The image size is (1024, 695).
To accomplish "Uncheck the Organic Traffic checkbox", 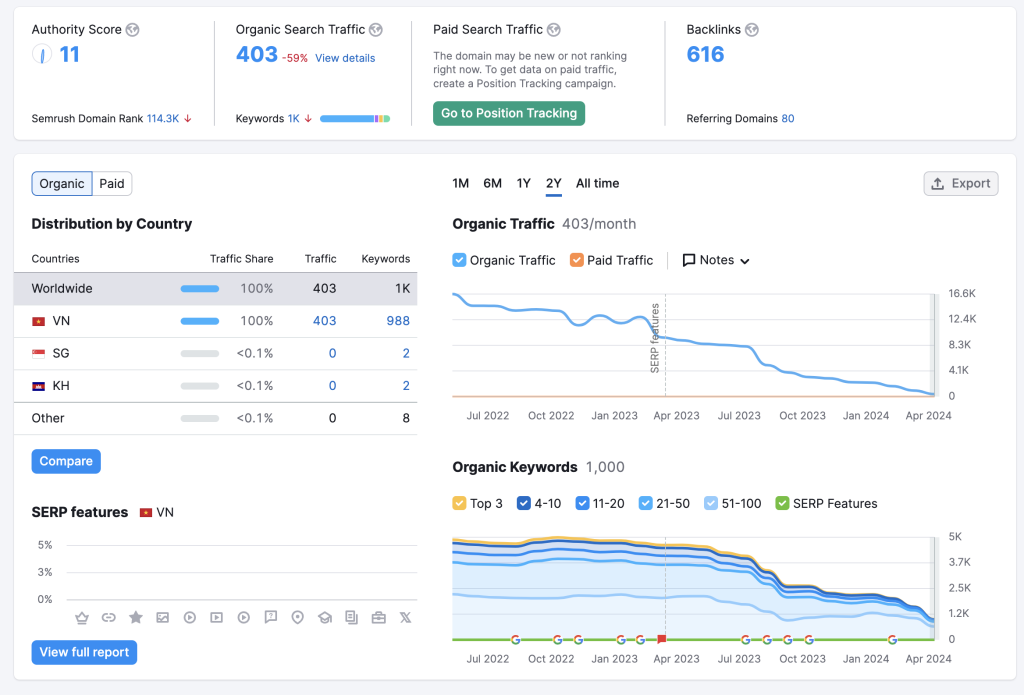I will tap(460, 260).
